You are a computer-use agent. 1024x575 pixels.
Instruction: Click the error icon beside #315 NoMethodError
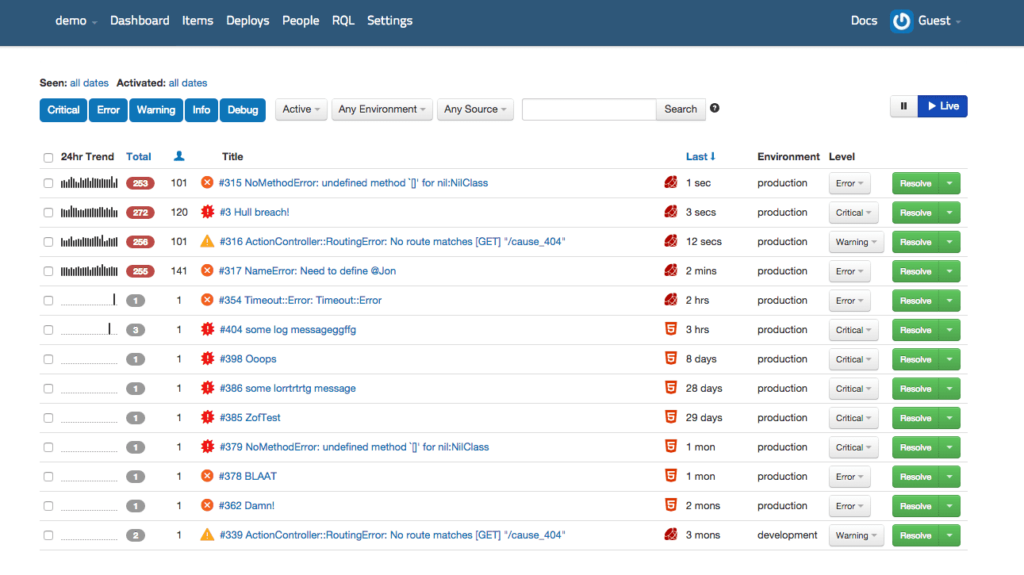(x=207, y=182)
